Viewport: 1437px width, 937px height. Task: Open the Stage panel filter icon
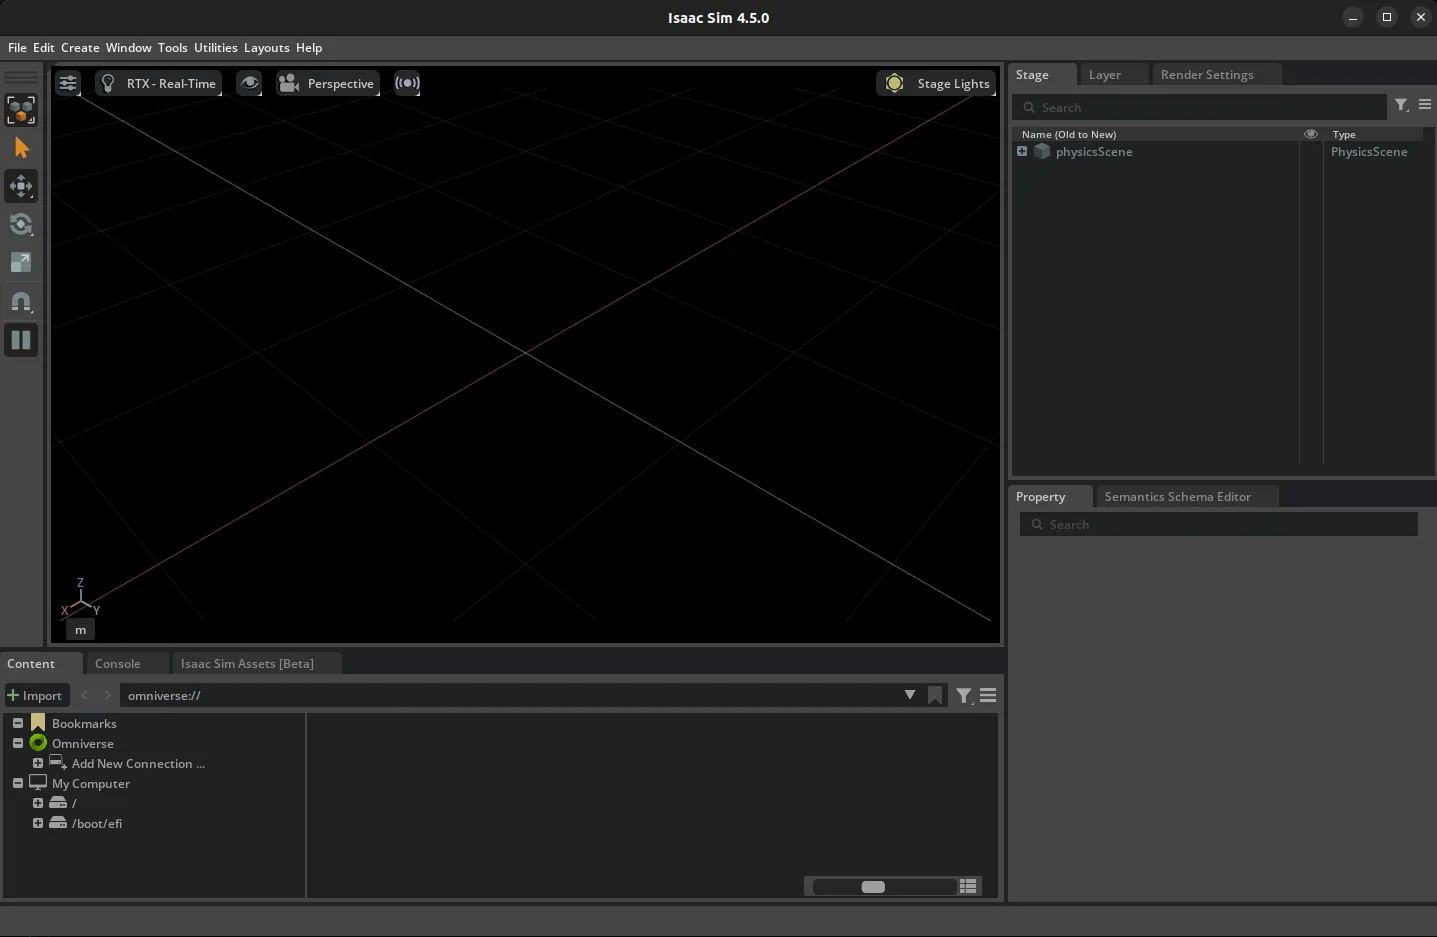pos(1401,105)
